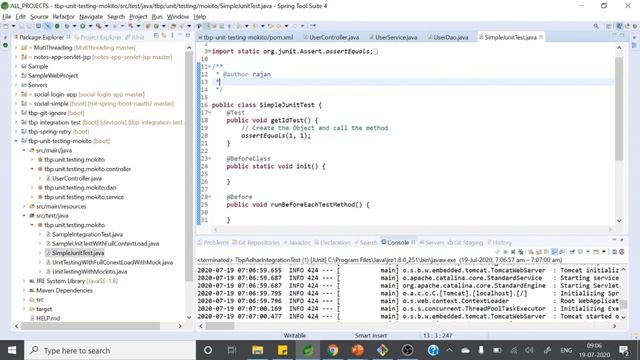Maximize the Package Explorer view
The height and width of the screenshot is (360, 640).
[x=188, y=36]
